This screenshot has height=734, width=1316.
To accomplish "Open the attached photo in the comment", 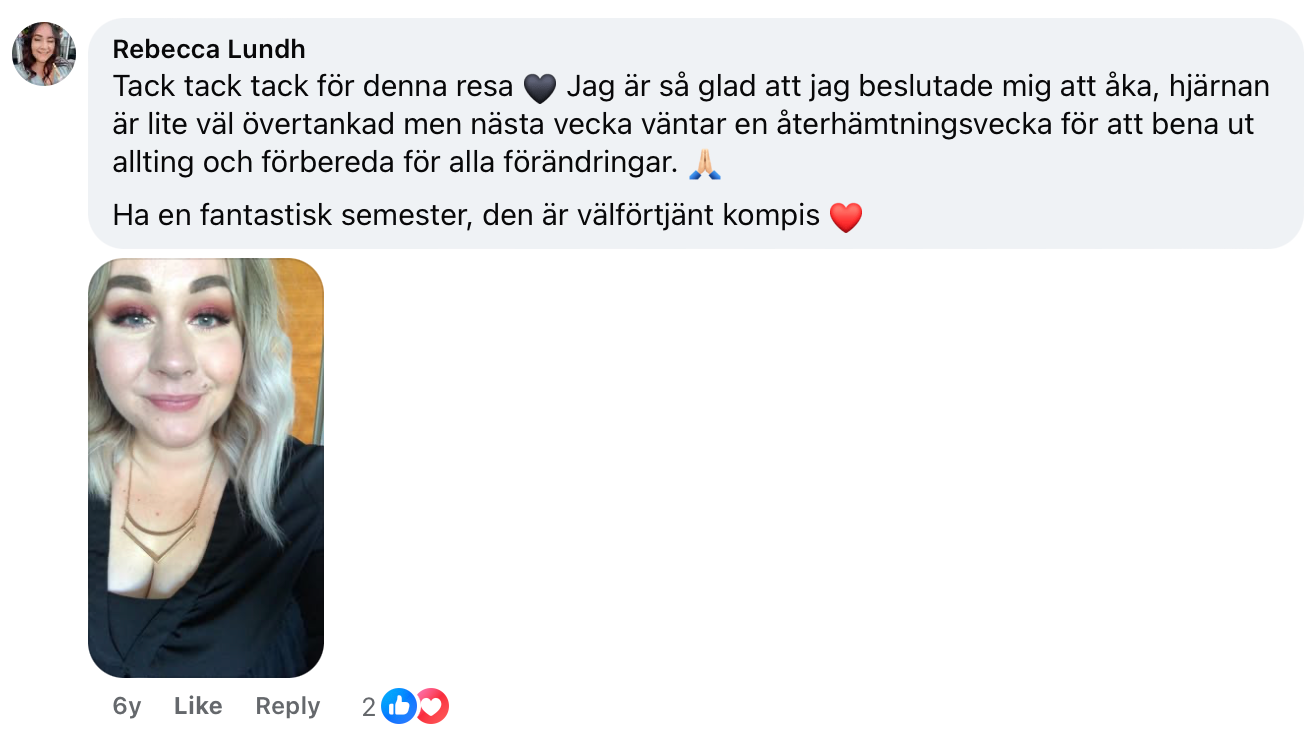I will point(206,468).
